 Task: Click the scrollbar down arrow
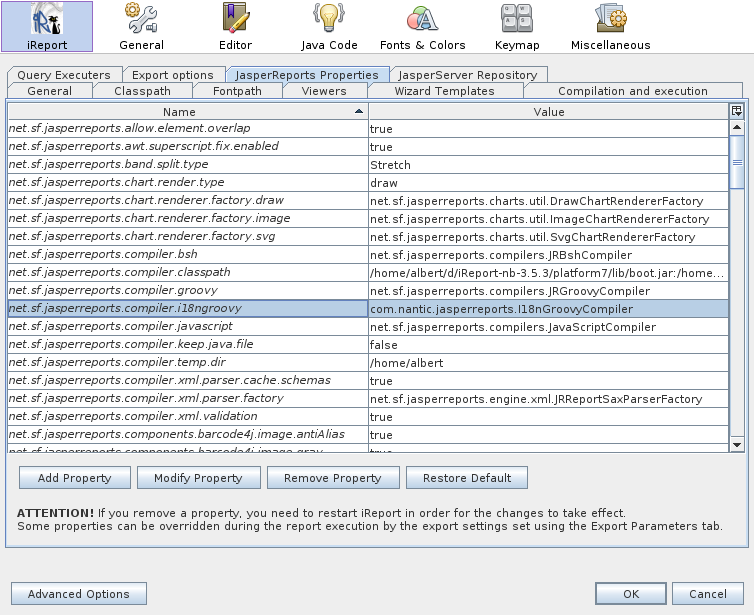737,444
